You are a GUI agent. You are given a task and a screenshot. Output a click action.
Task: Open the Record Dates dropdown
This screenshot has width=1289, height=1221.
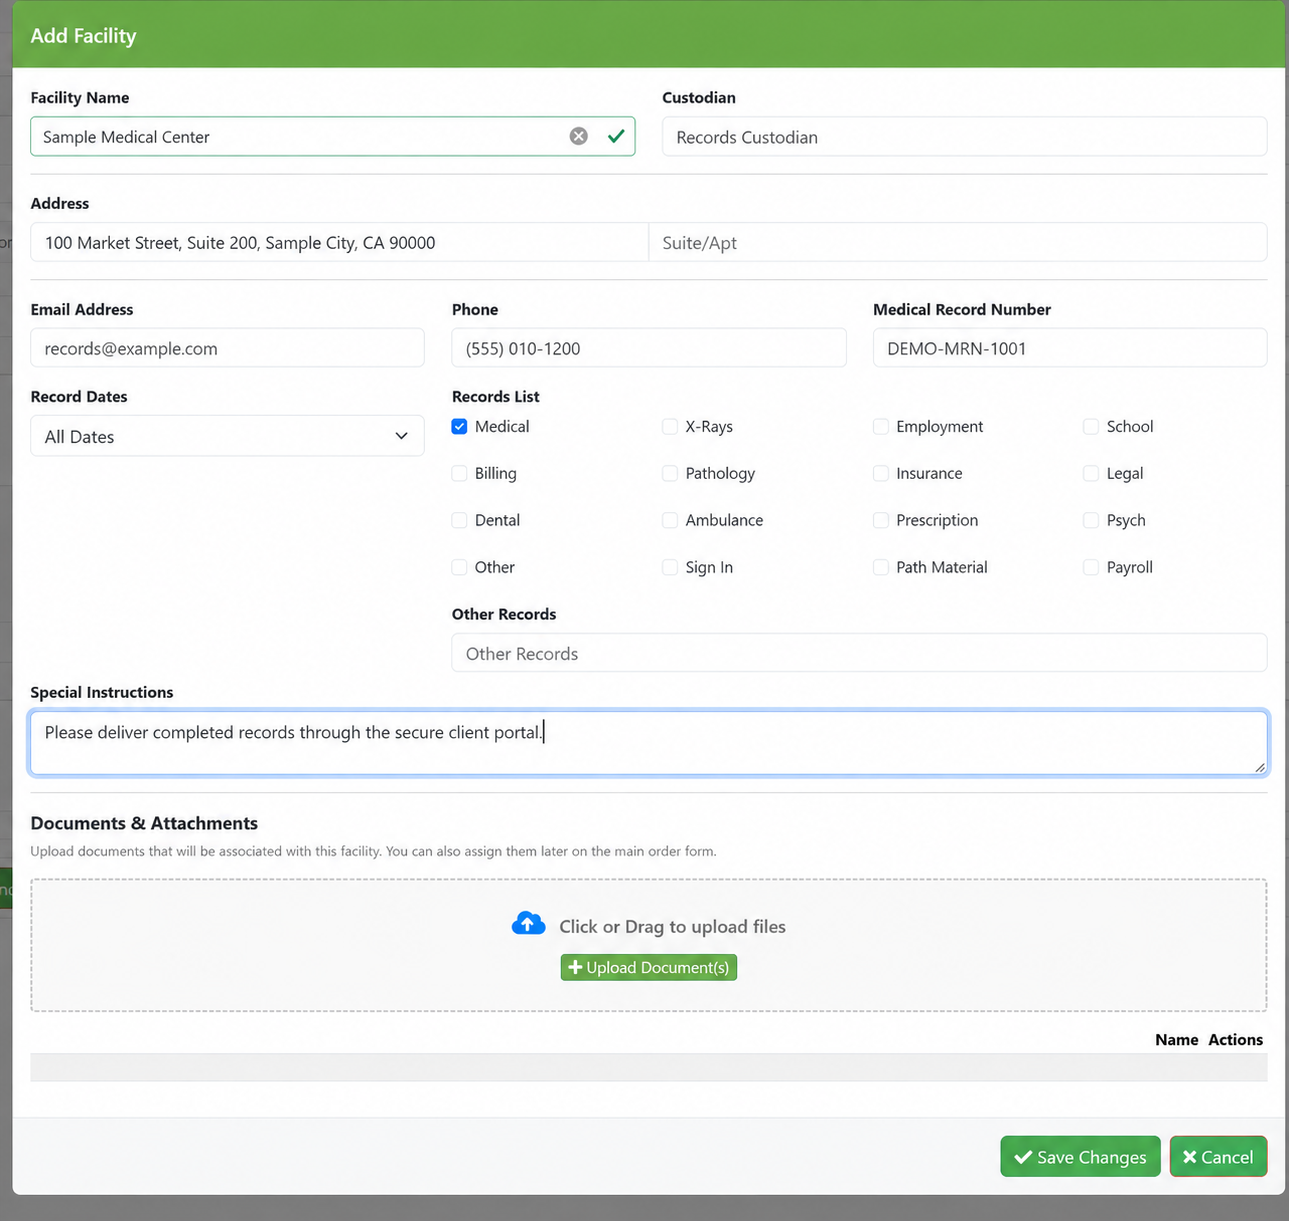[227, 436]
